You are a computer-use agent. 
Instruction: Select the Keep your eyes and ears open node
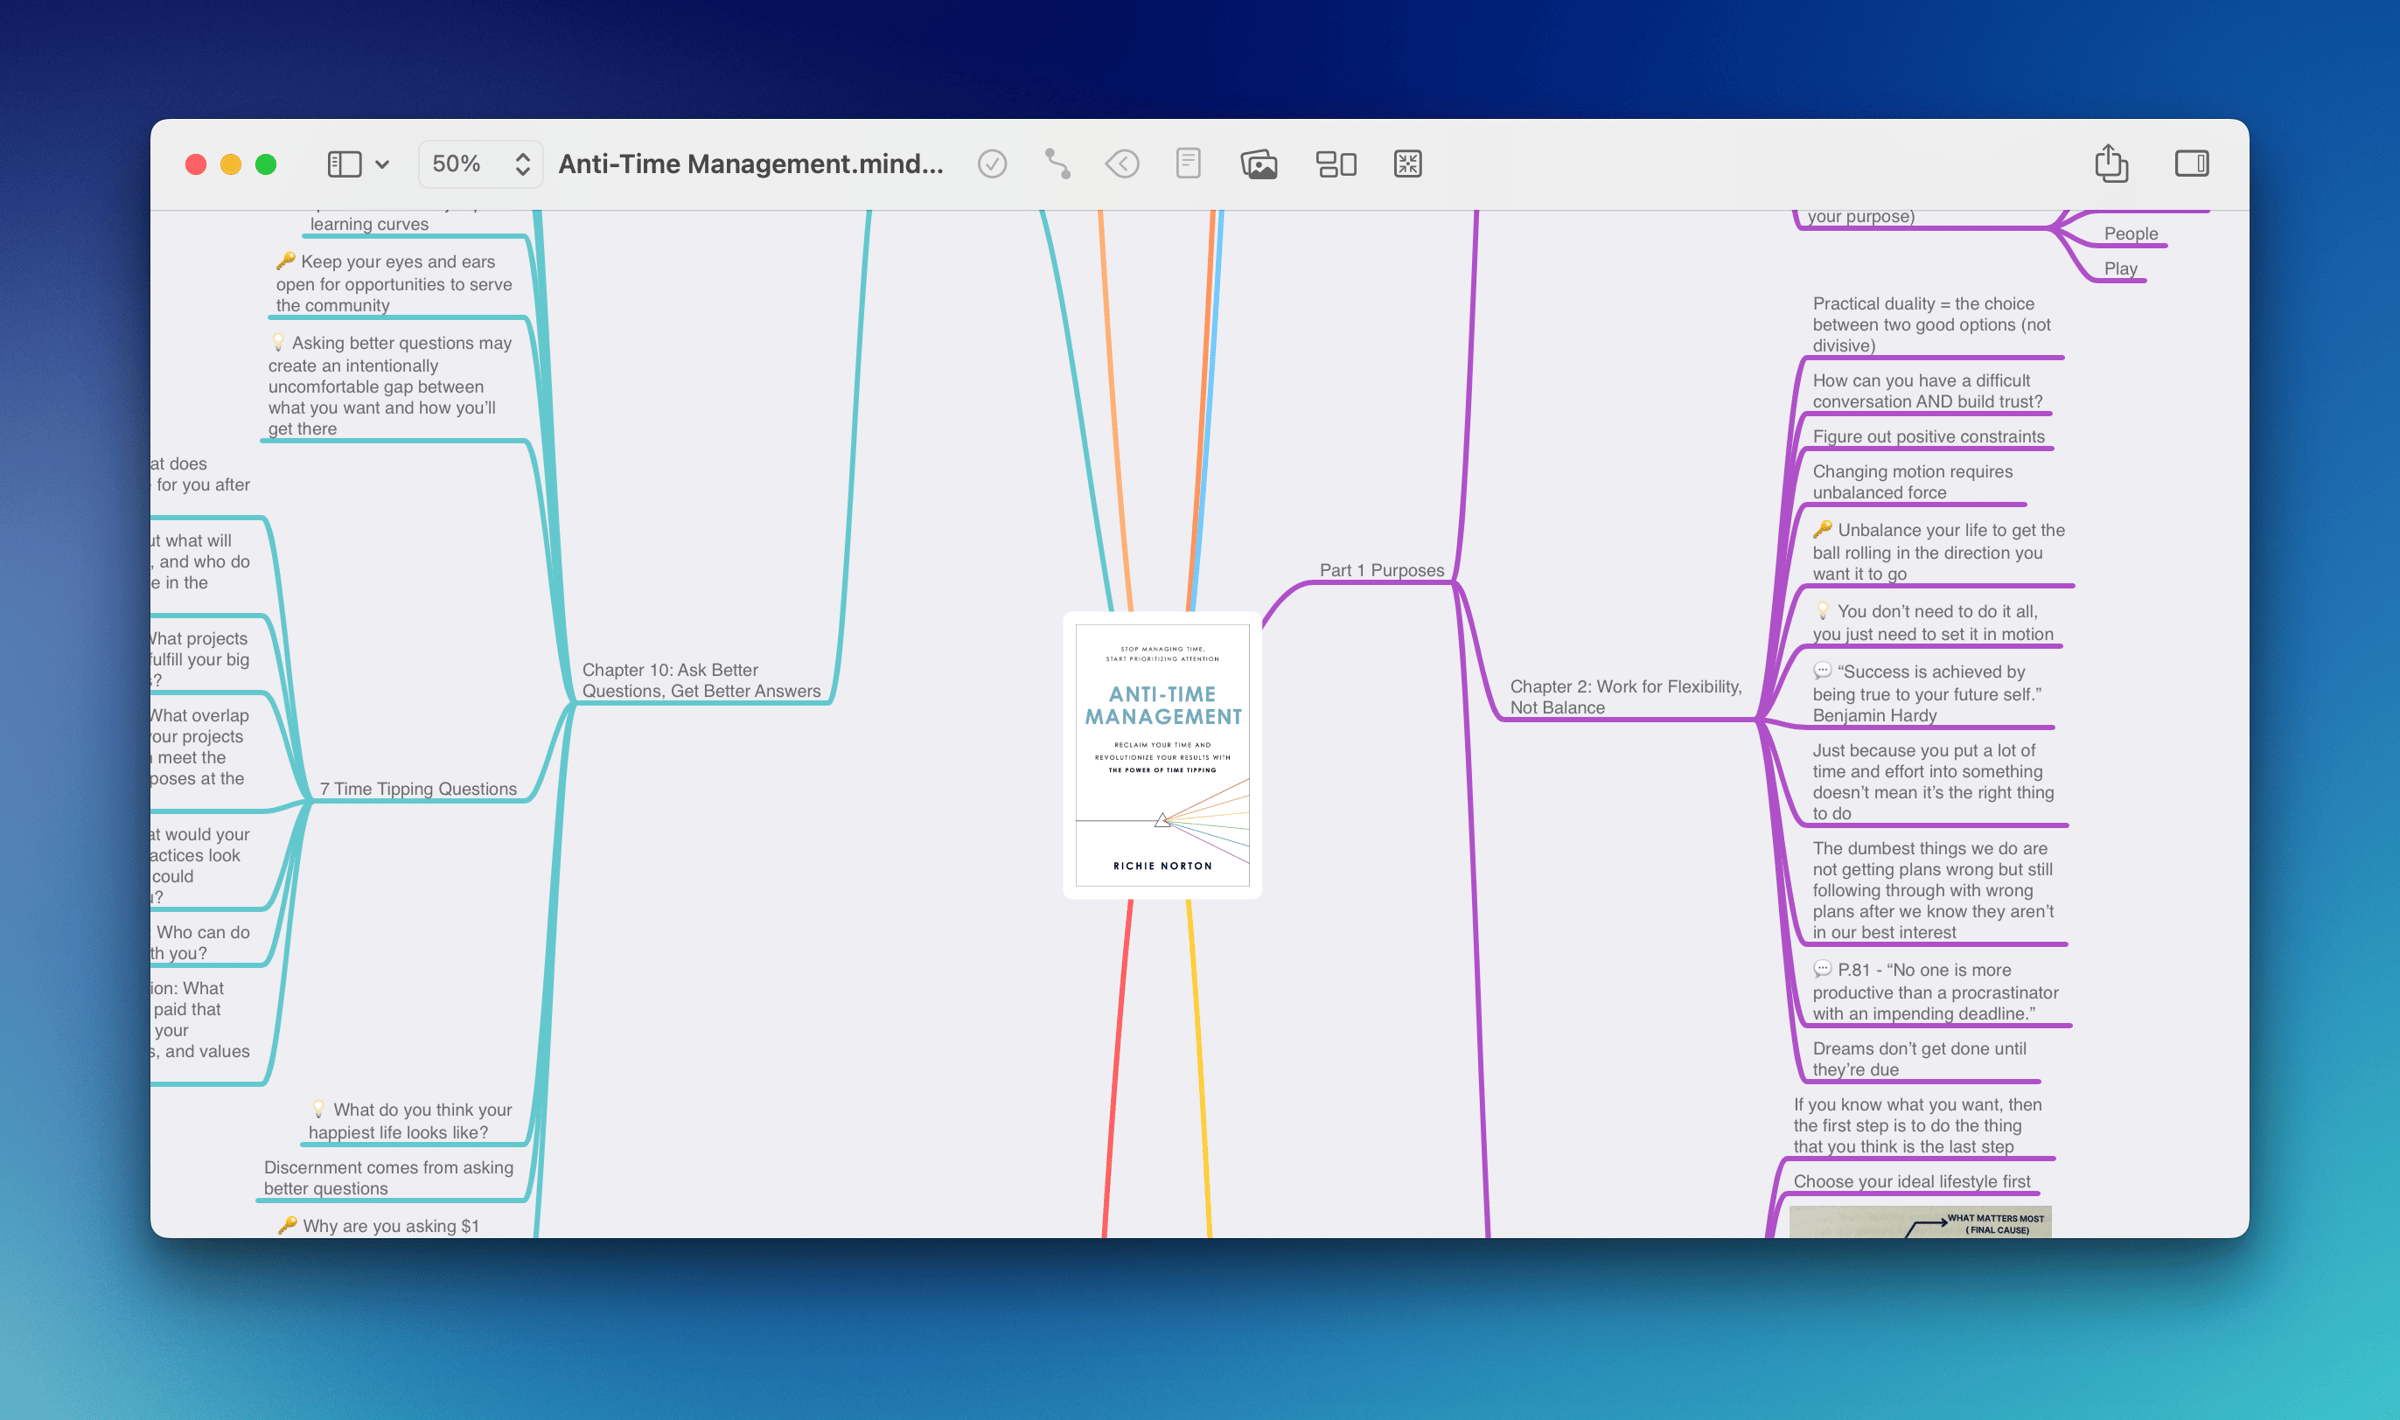point(394,284)
